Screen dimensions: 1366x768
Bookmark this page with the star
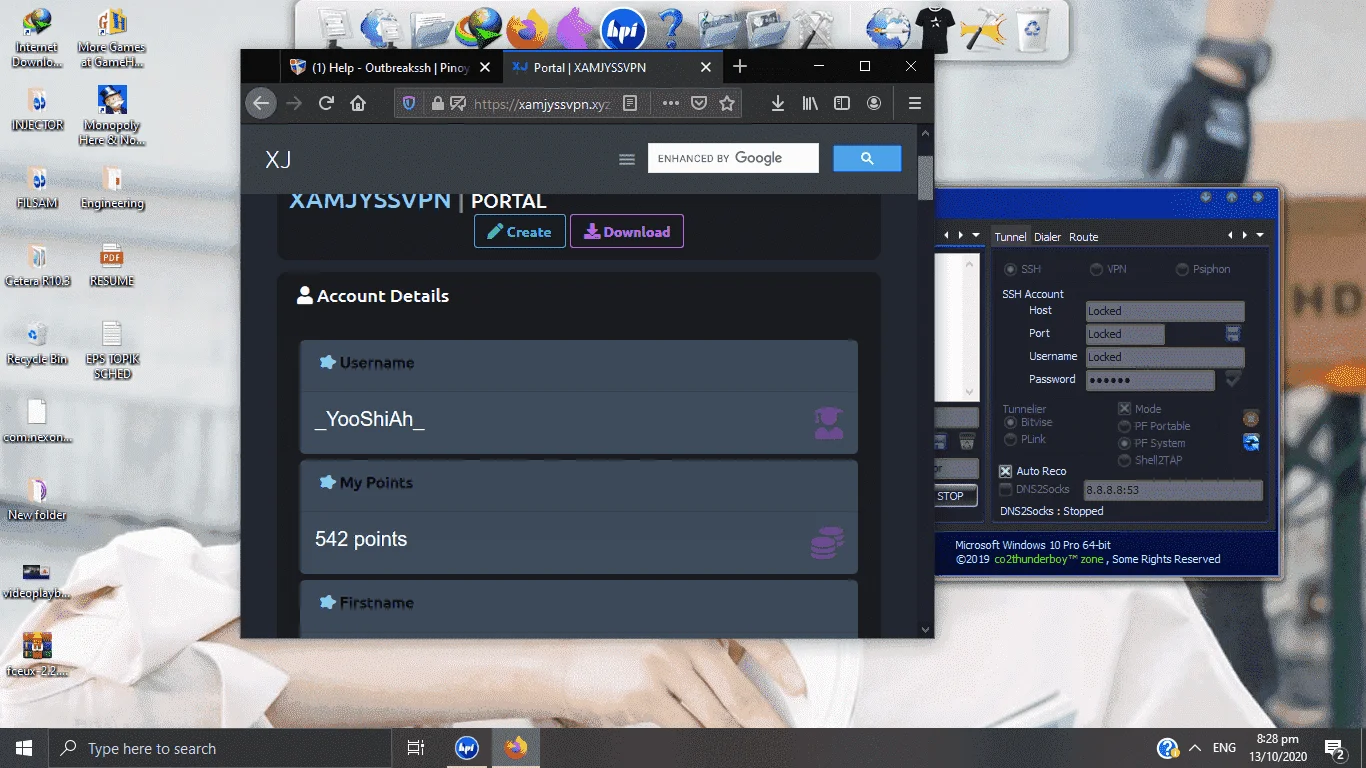[x=727, y=103]
